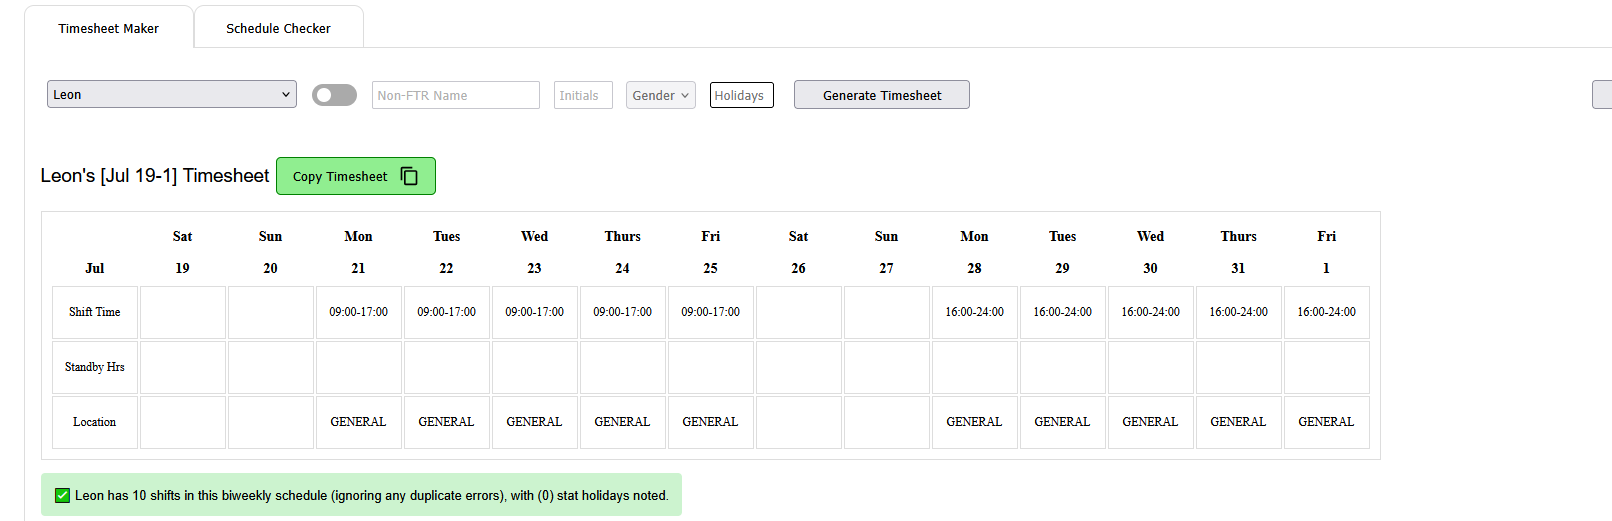Click Wednesday 23 standby hours cell

[x=534, y=367]
